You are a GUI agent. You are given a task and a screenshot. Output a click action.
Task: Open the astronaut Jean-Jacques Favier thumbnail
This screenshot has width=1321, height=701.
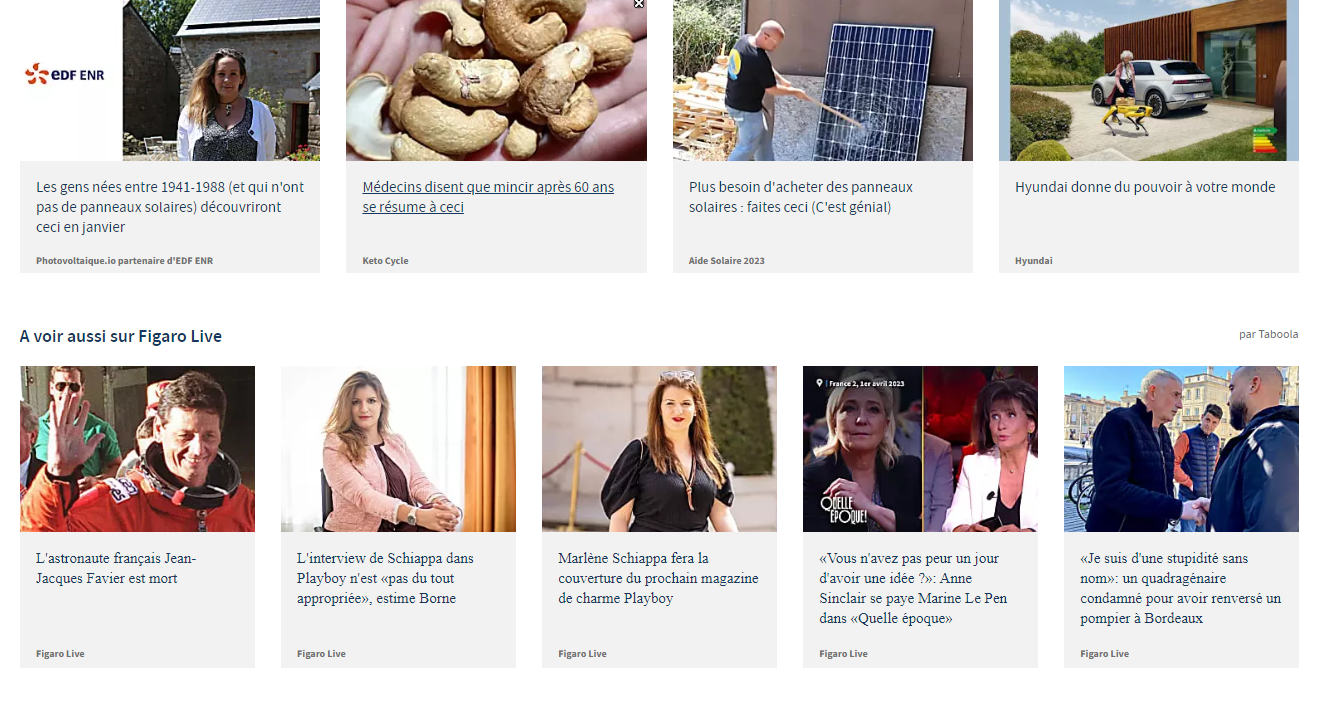(x=137, y=449)
